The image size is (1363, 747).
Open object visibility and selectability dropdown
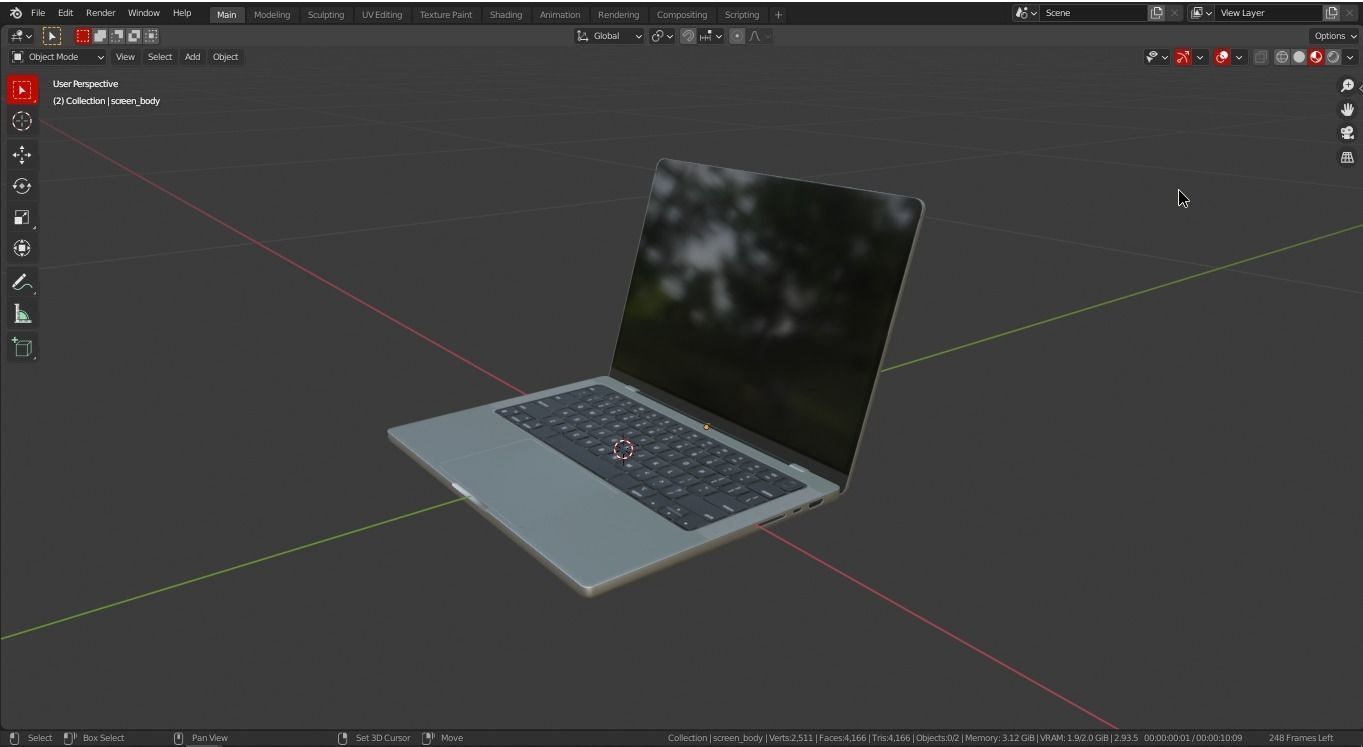click(x=1156, y=57)
